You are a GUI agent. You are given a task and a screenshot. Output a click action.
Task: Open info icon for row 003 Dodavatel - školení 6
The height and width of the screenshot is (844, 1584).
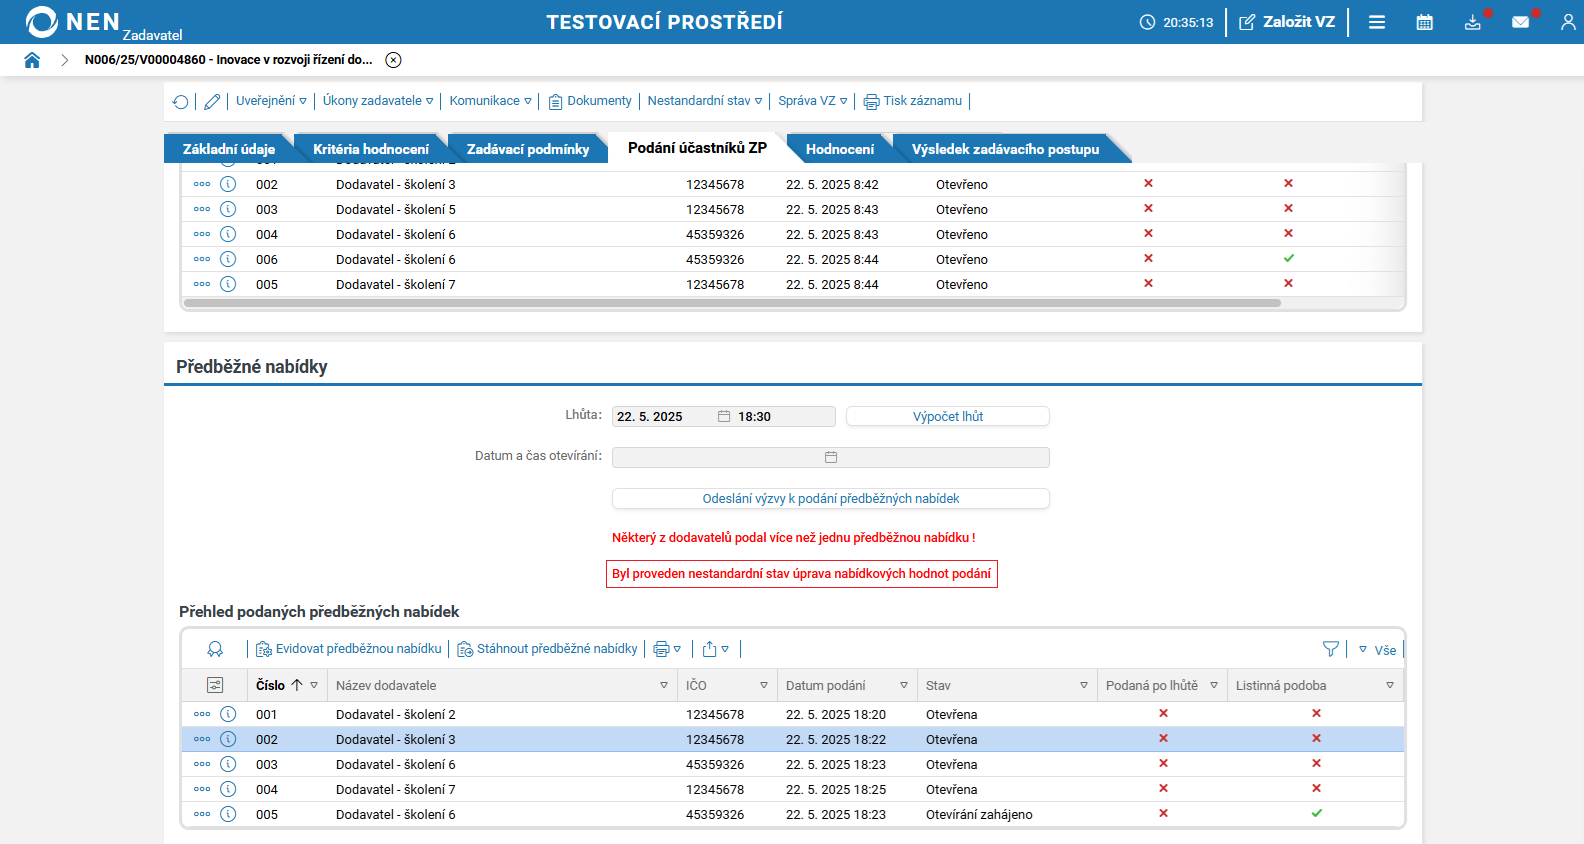point(228,764)
